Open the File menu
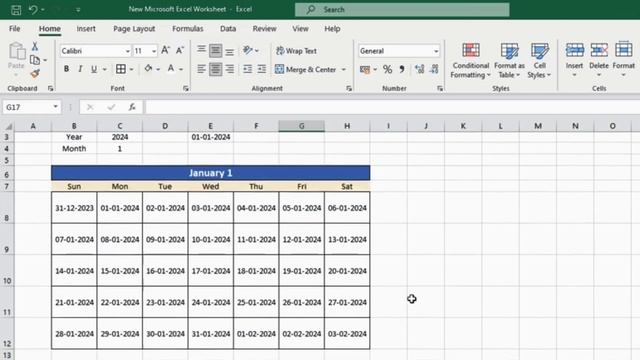 tap(15, 29)
